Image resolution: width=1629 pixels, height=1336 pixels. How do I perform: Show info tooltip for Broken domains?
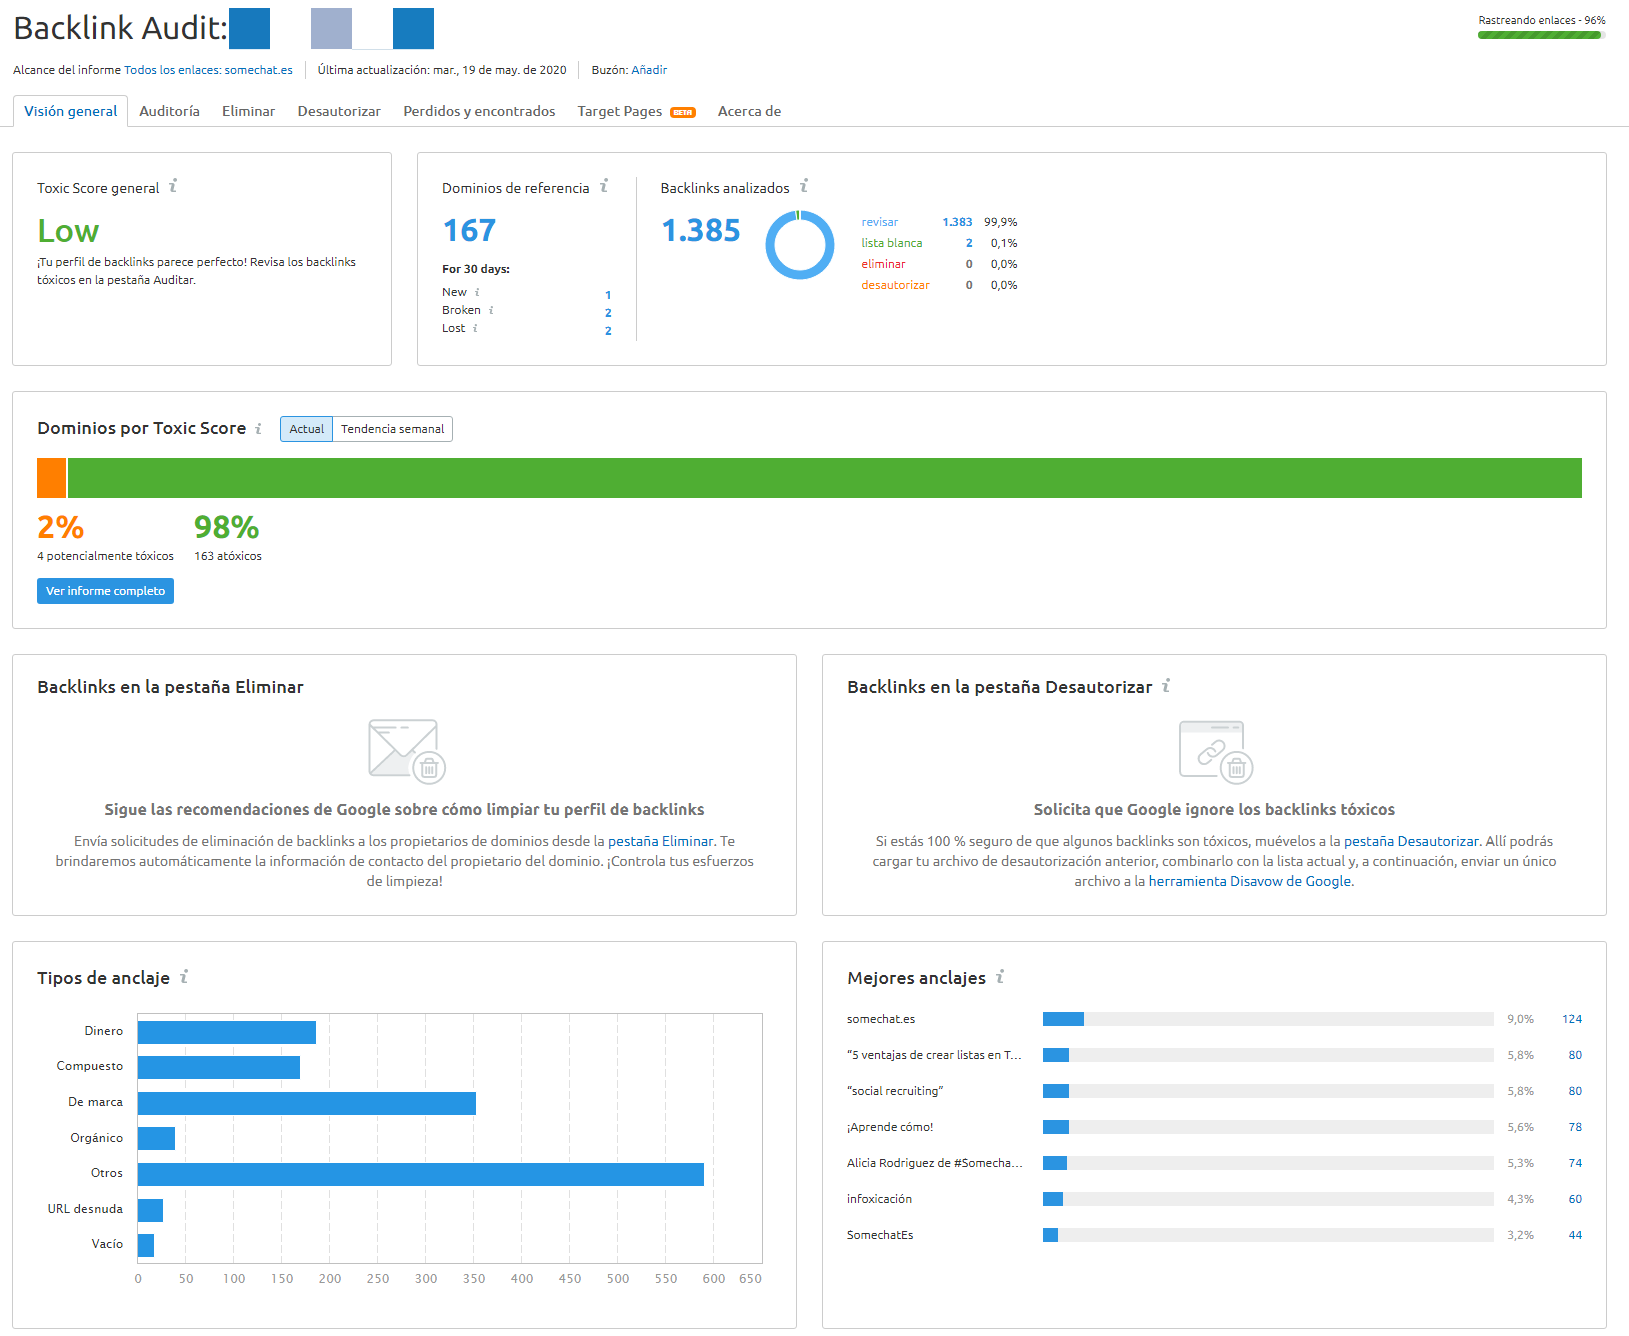pos(491,310)
